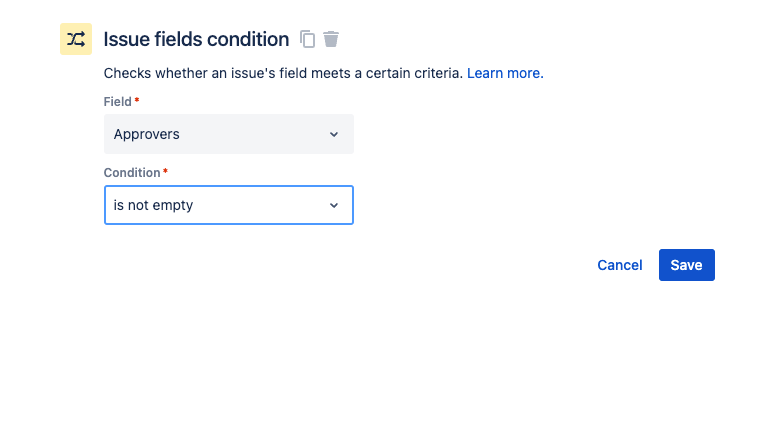This screenshot has height=444, width=777.
Task: Click the Condition label text
Action: pyautogui.click(x=132, y=173)
